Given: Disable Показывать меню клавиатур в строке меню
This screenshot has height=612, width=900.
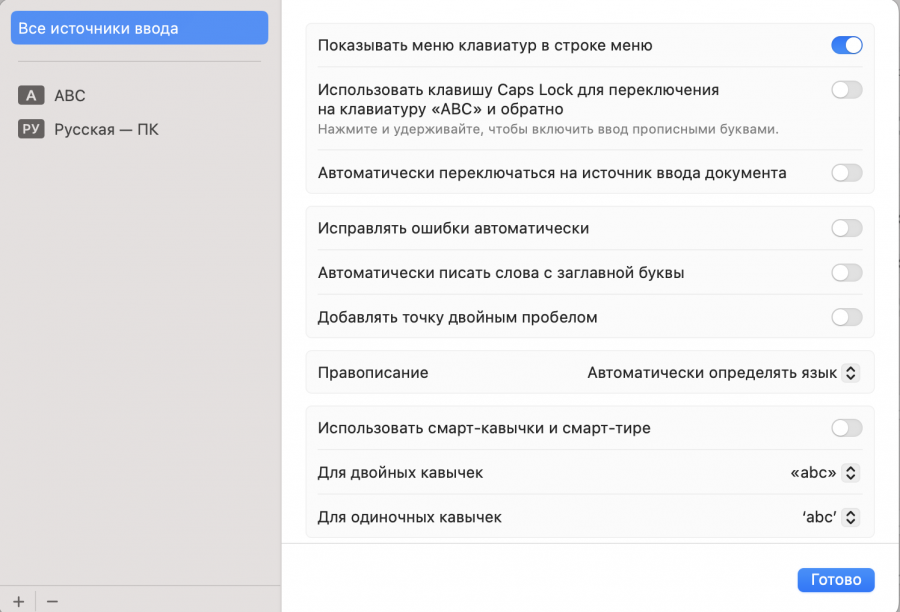Looking at the screenshot, I should (846, 45).
